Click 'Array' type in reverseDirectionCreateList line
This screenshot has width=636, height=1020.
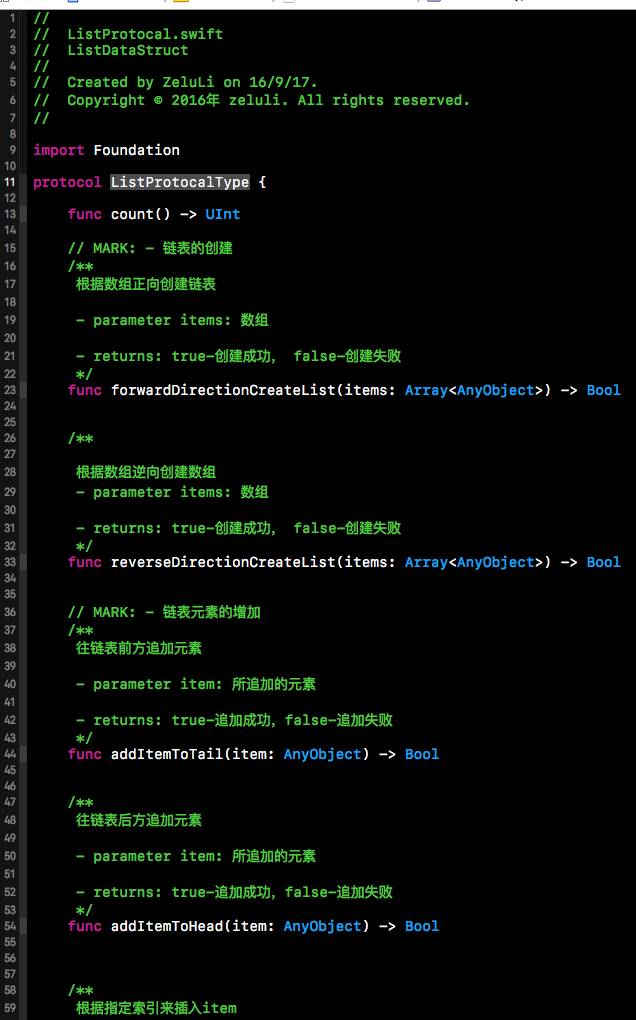click(427, 562)
